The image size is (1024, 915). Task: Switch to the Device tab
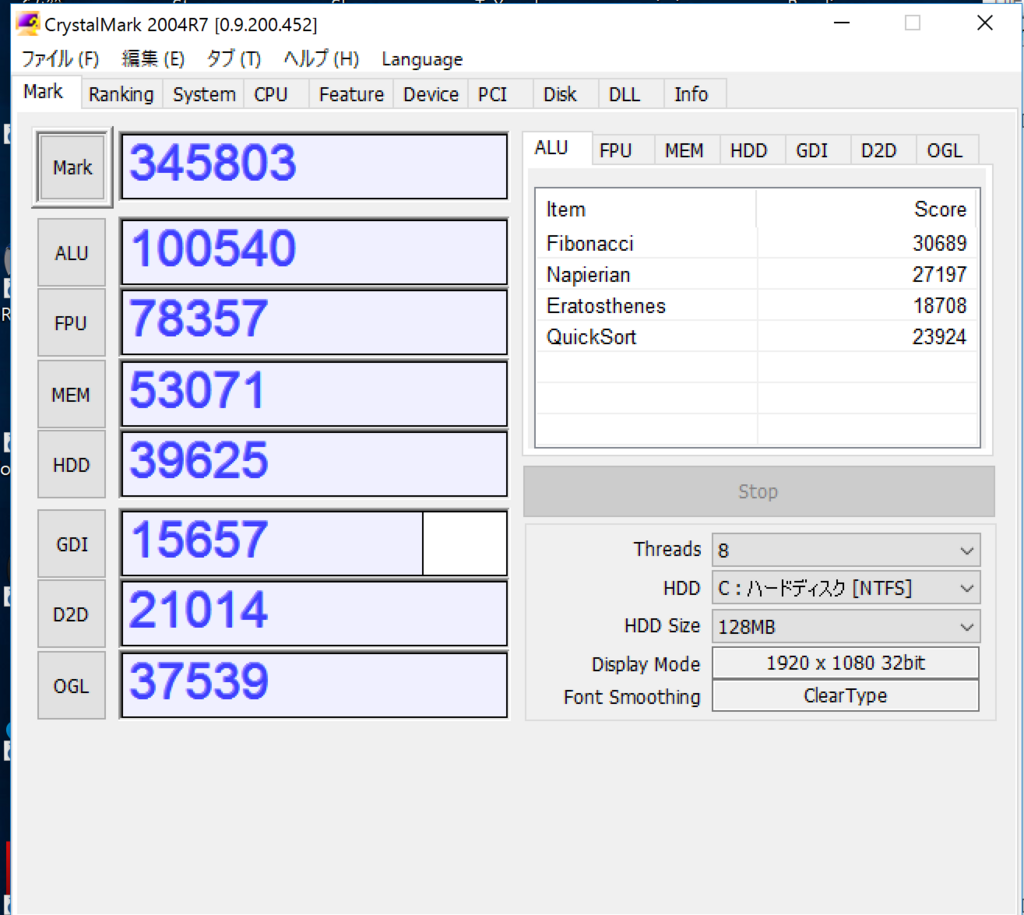430,94
